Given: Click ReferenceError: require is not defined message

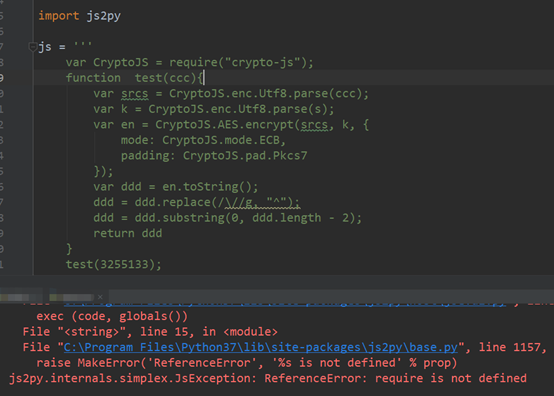Looking at the screenshot, I should (395, 378).
